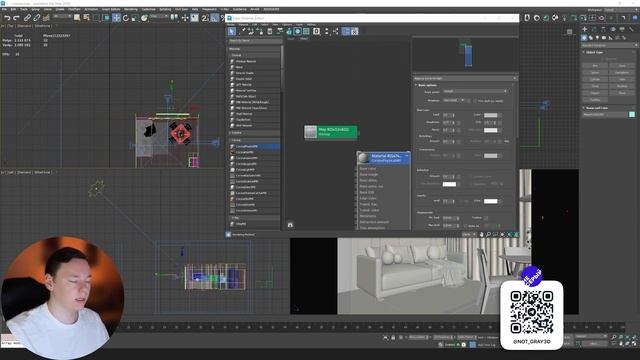This screenshot has height=360, width=640.
Task: Click the Torus button in Object Type
Action: [x=595, y=86]
